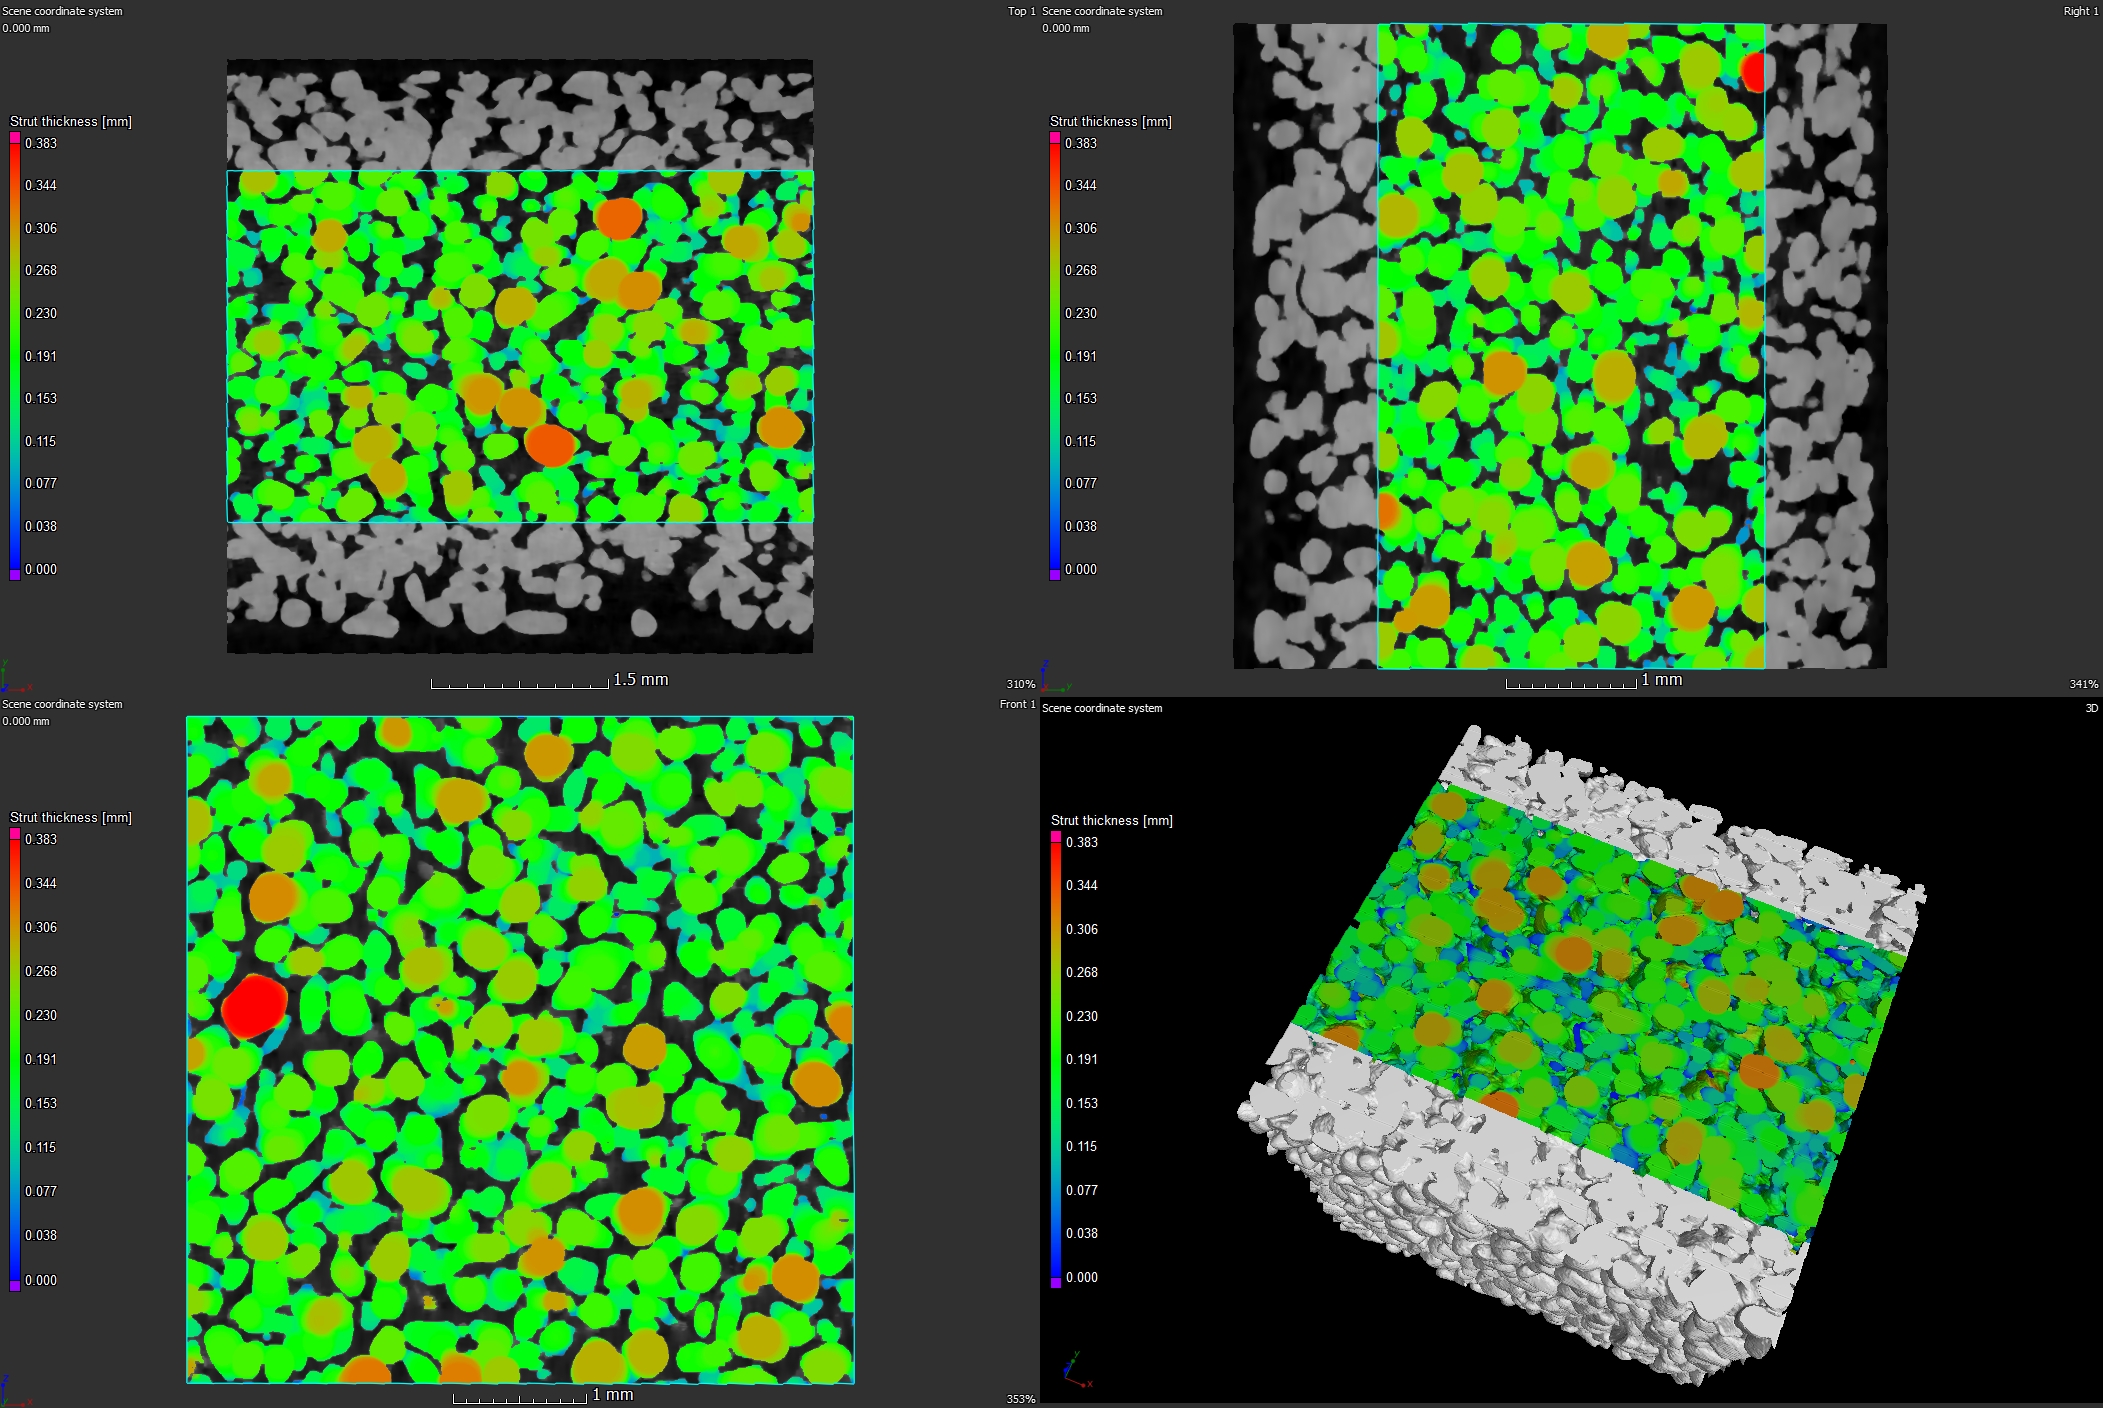This screenshot has width=2103, height=1408.
Task: Click the color bar gradient in 3D view legend
Action: point(1056,1060)
